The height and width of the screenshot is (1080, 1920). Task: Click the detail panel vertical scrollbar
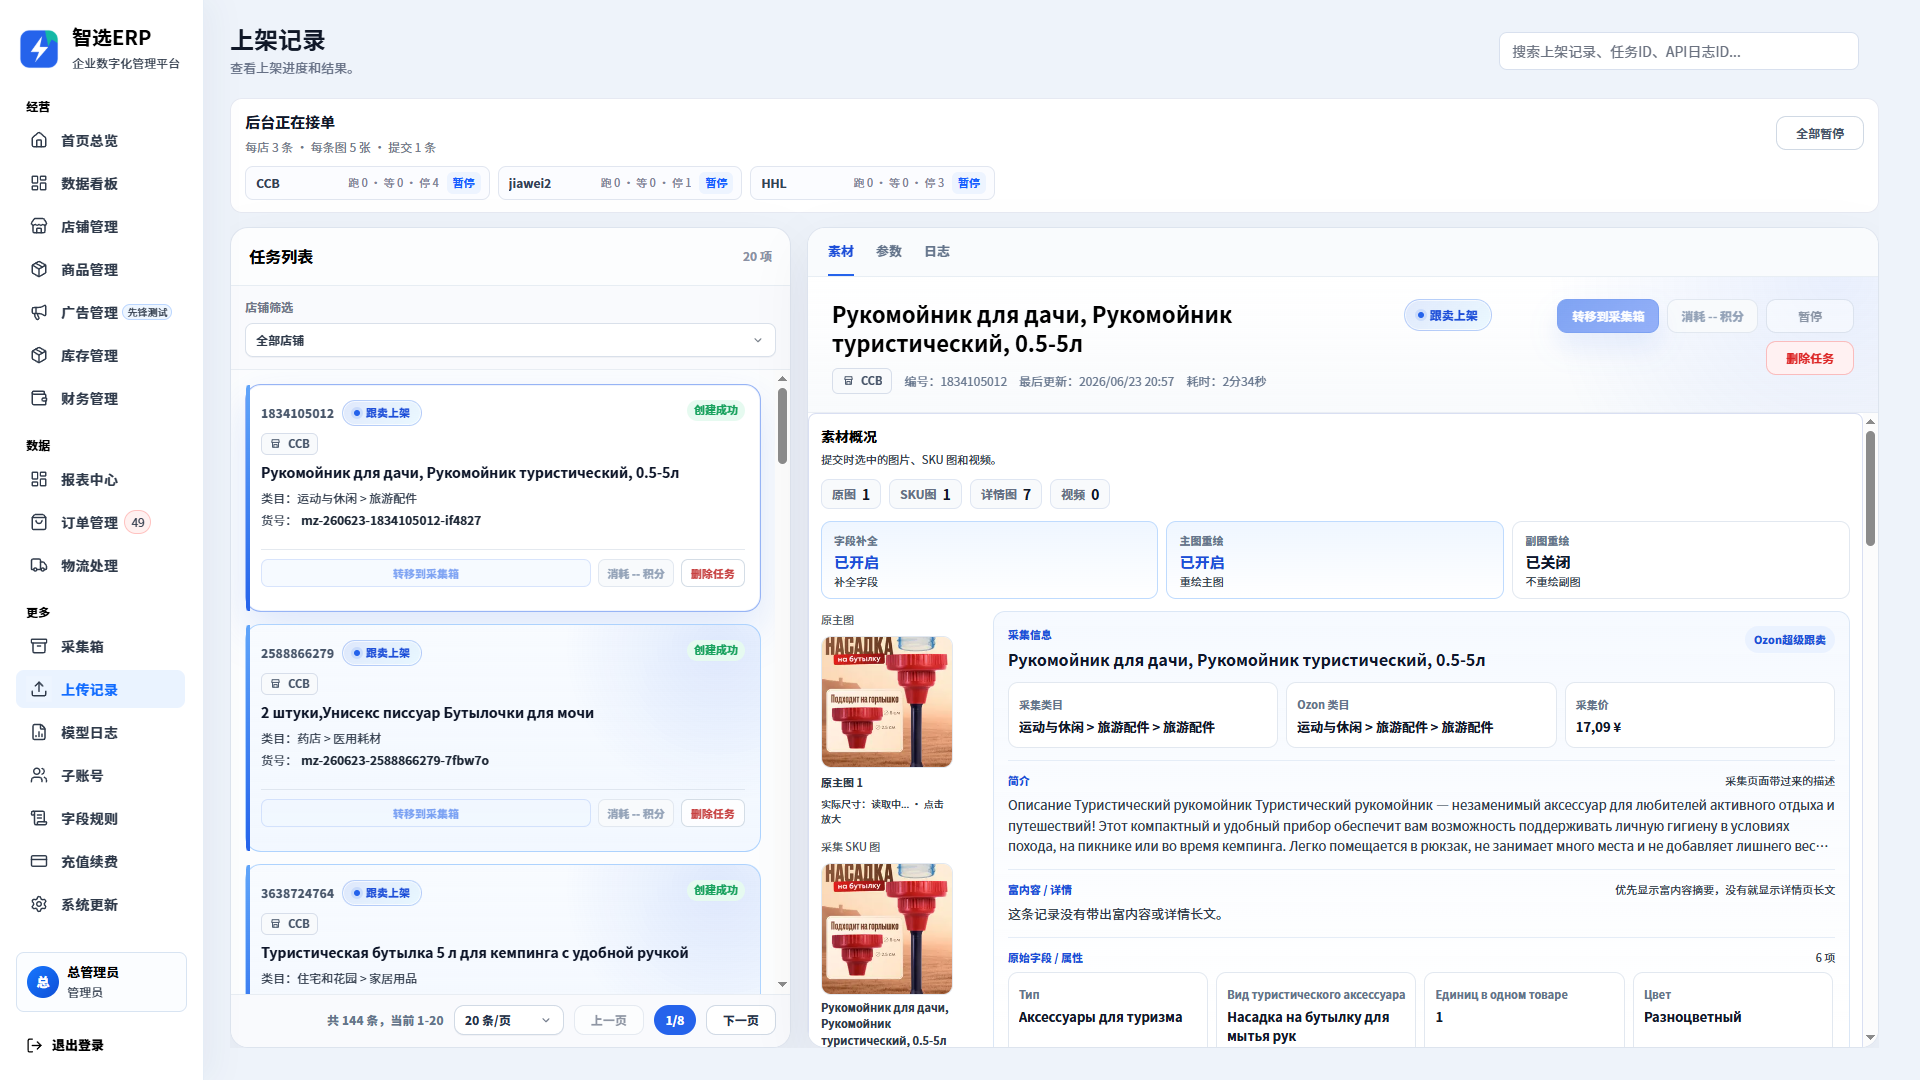[1870, 488]
